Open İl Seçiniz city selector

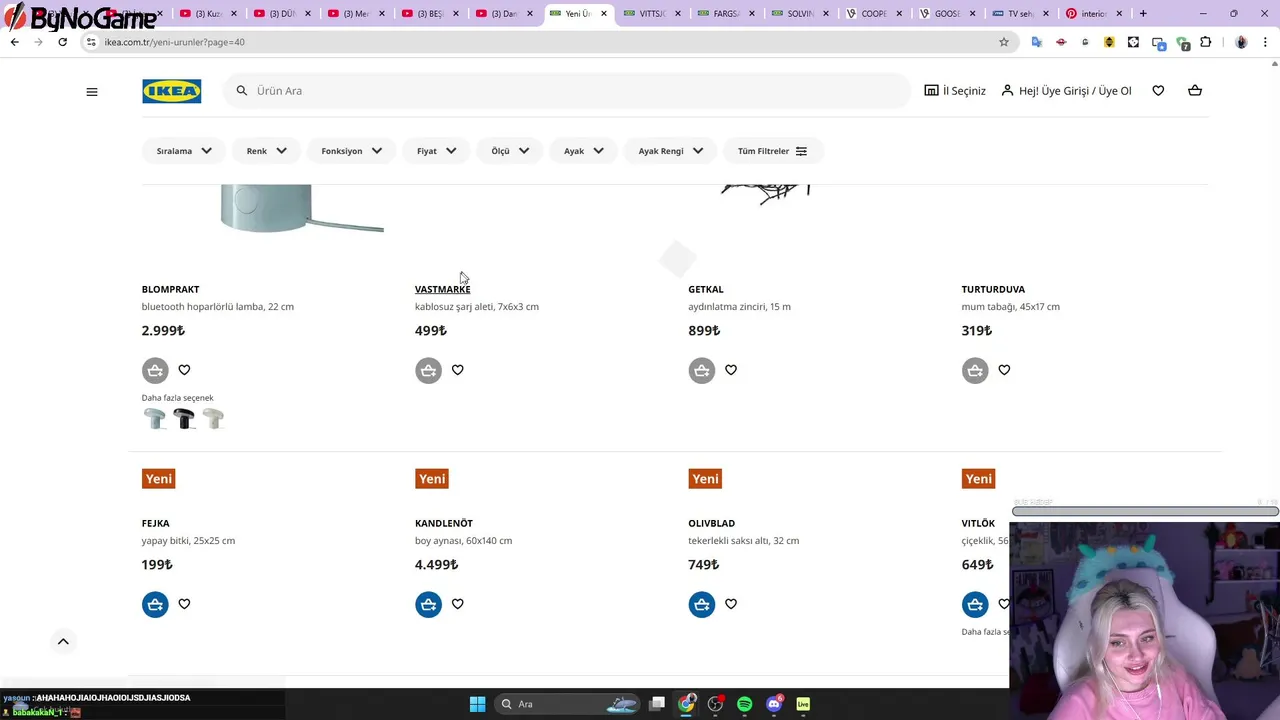coord(955,91)
